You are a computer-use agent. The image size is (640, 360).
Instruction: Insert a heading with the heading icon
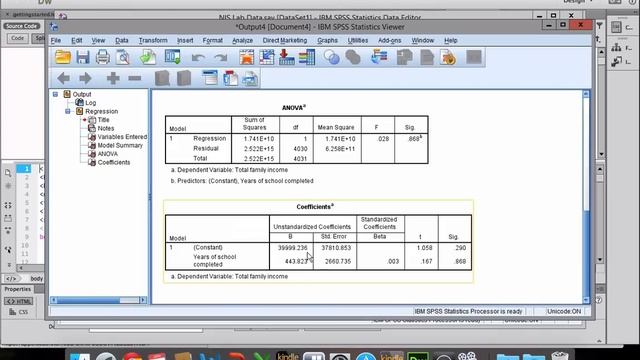point(209,78)
